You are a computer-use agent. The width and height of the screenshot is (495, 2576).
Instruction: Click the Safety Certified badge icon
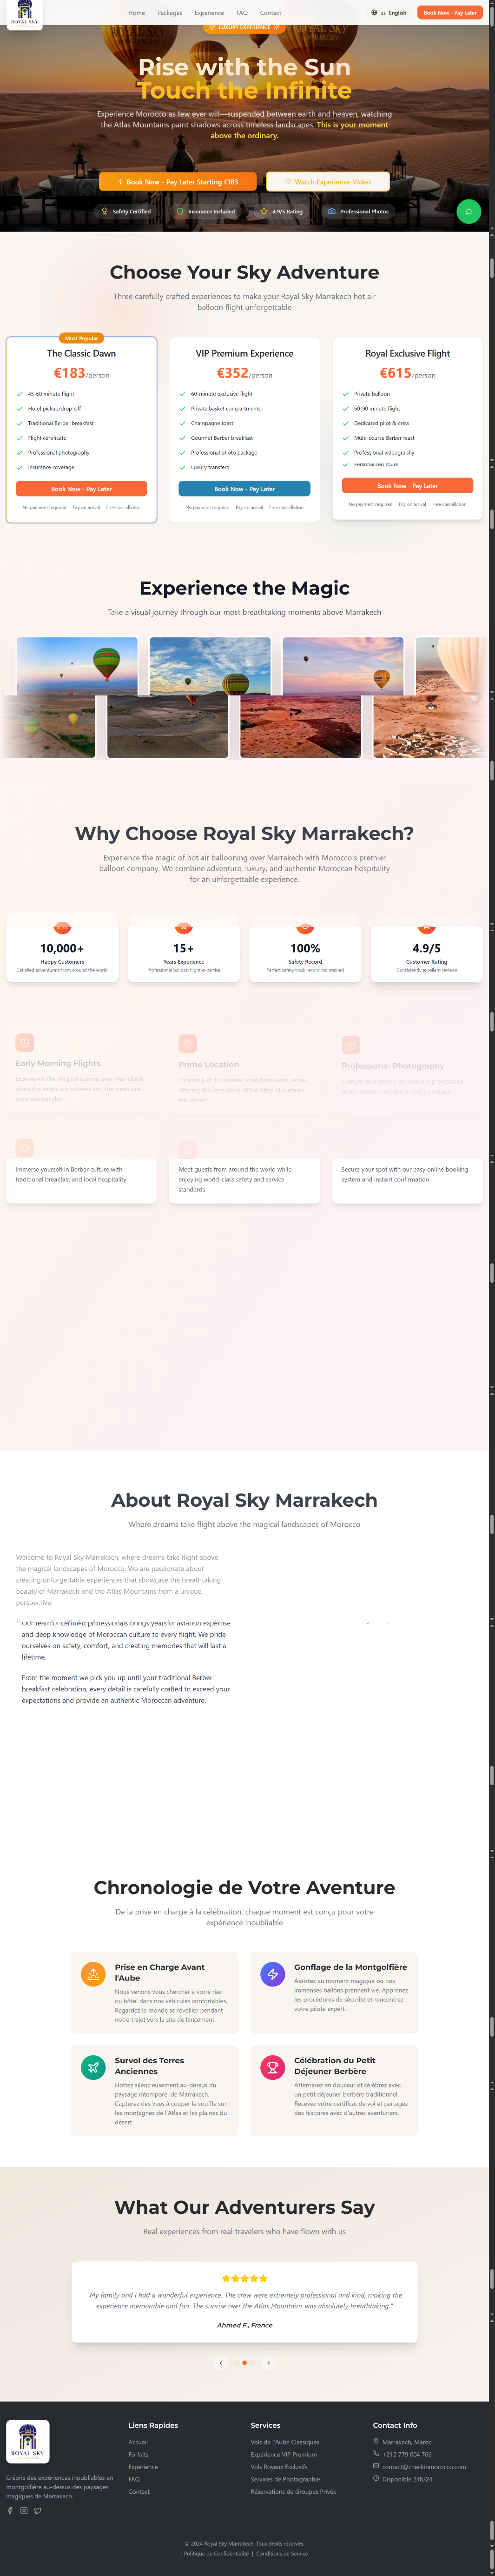104,211
